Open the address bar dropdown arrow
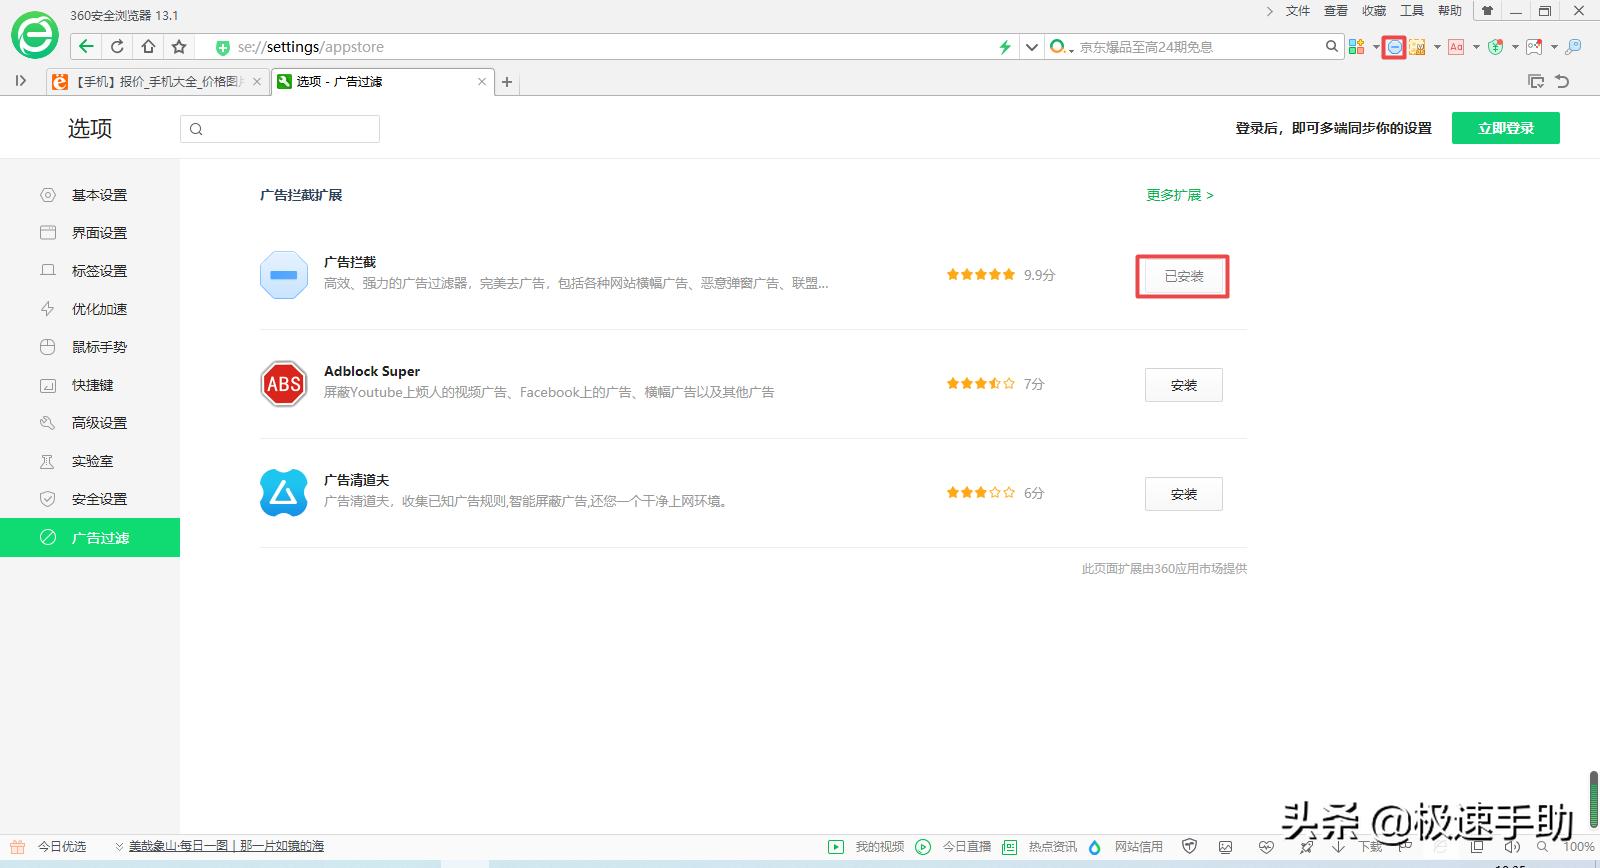The height and width of the screenshot is (868, 1600). 1031,47
